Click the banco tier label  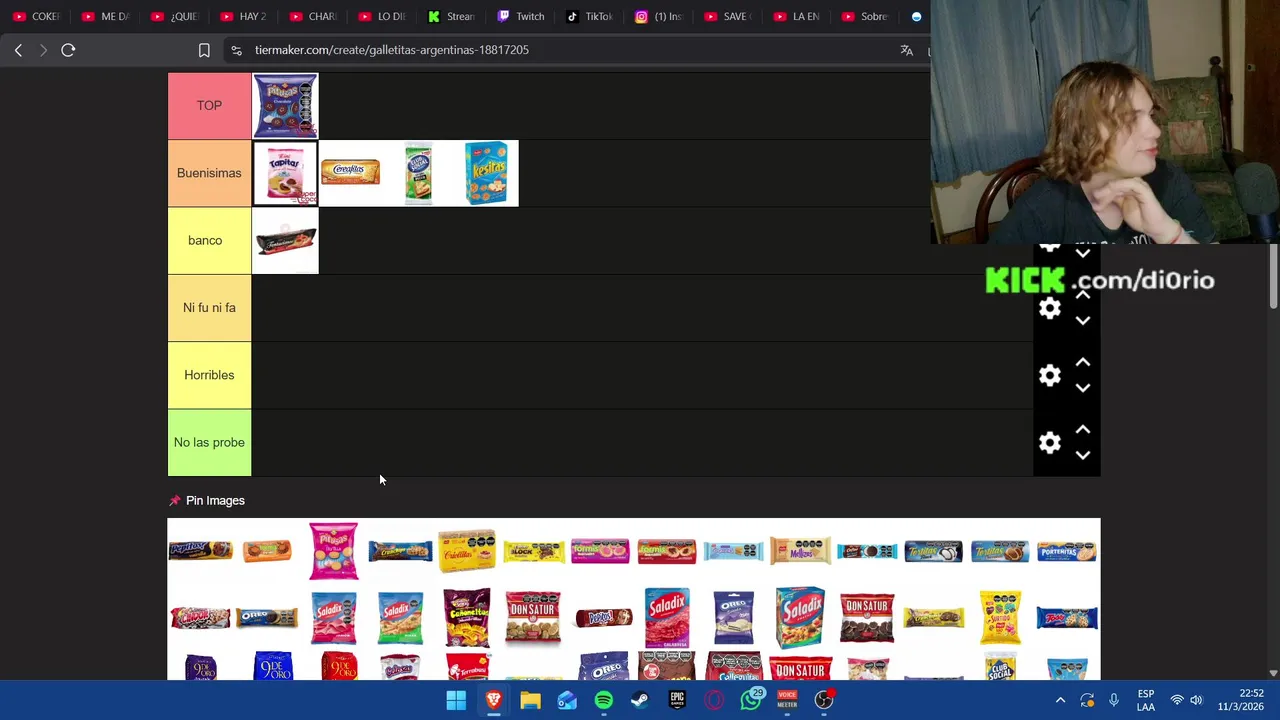coord(209,240)
